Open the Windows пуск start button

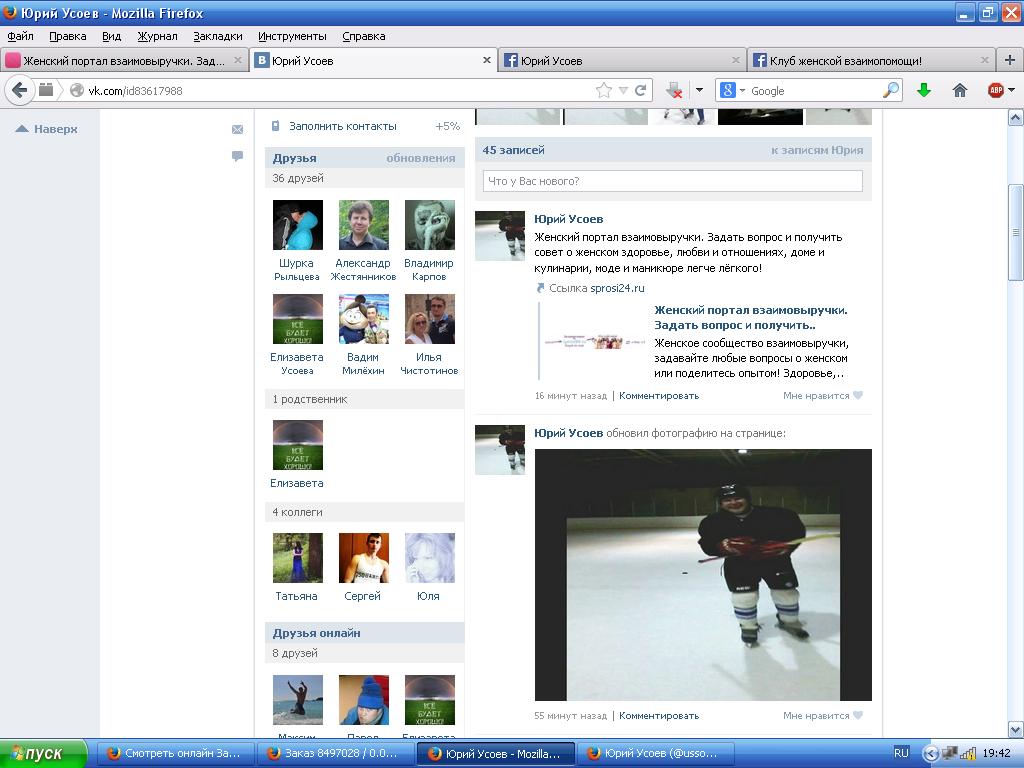pyautogui.click(x=43, y=754)
